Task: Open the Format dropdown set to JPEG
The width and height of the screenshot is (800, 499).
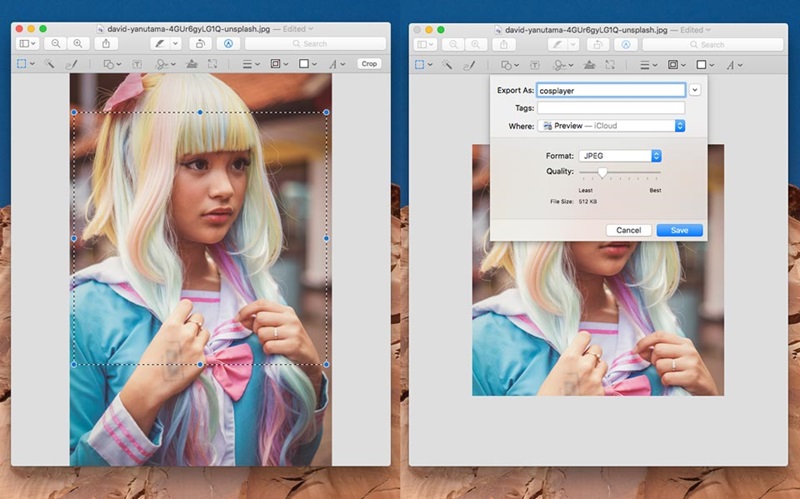Action: (x=620, y=156)
